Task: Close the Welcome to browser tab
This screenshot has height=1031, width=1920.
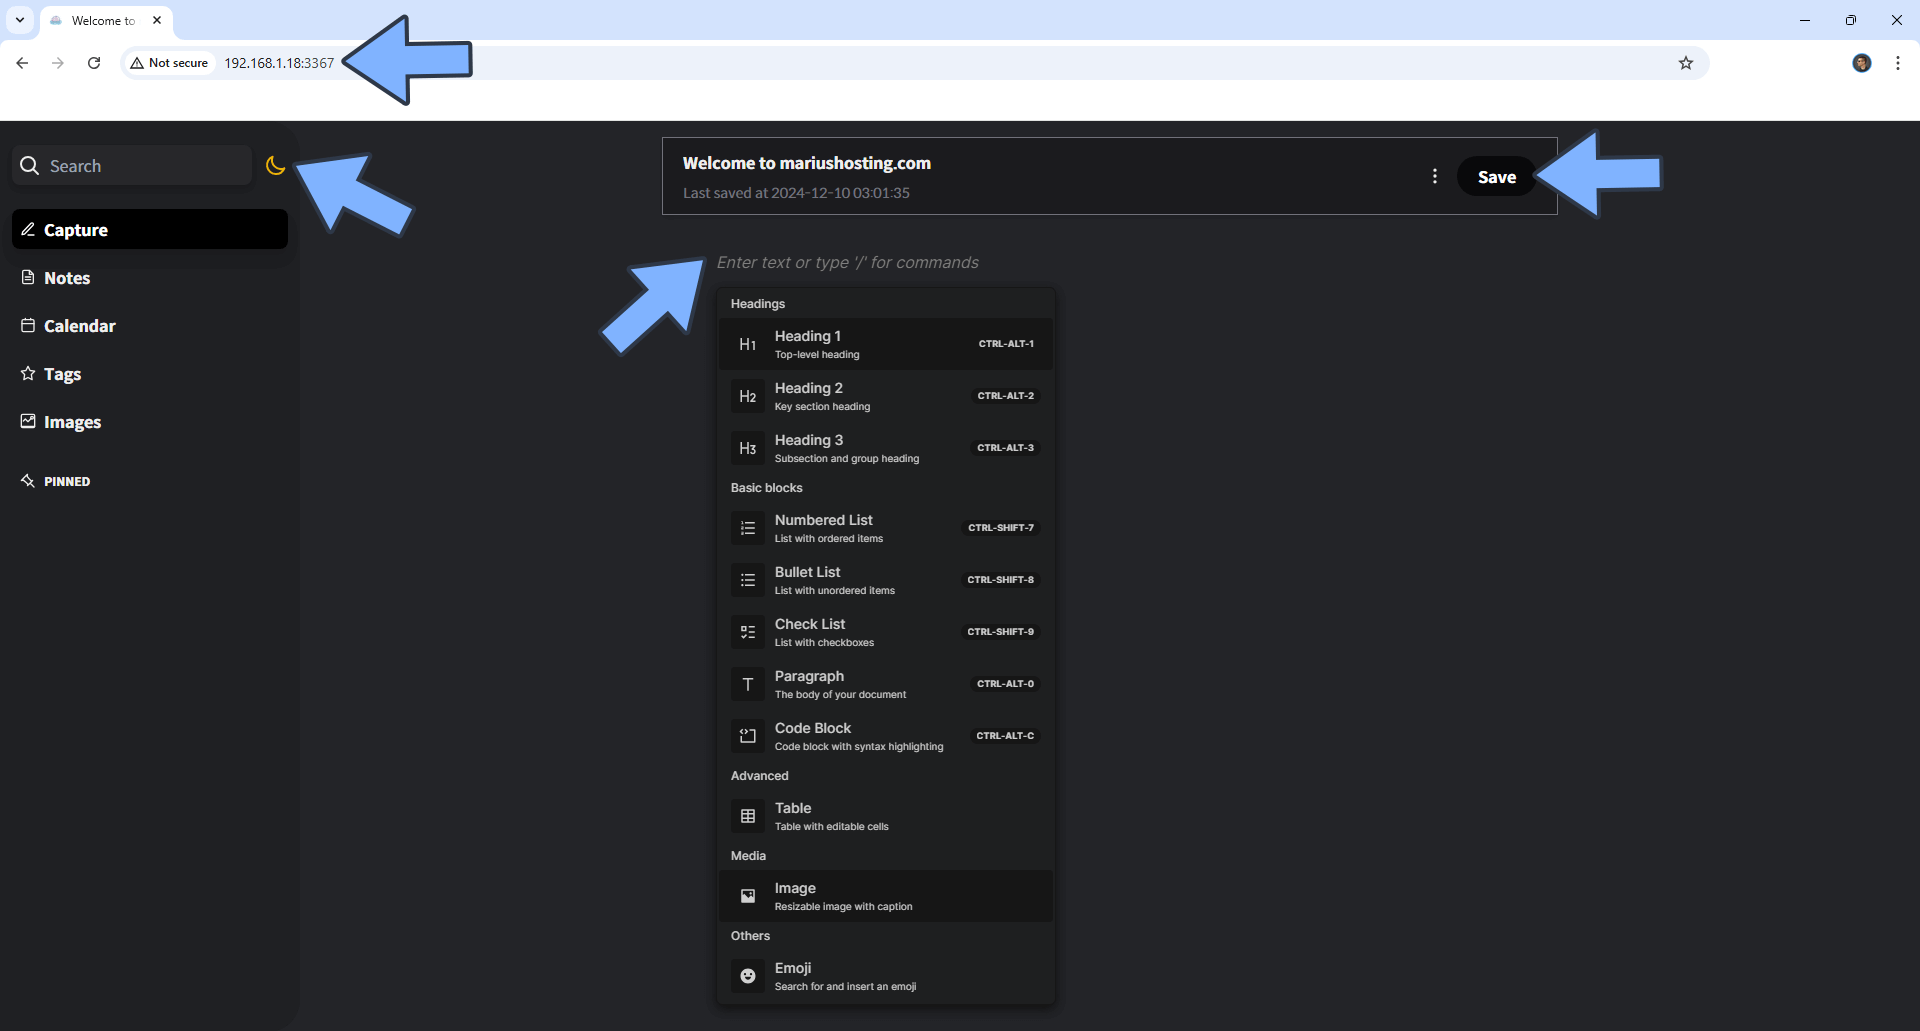Action: pyautogui.click(x=157, y=20)
